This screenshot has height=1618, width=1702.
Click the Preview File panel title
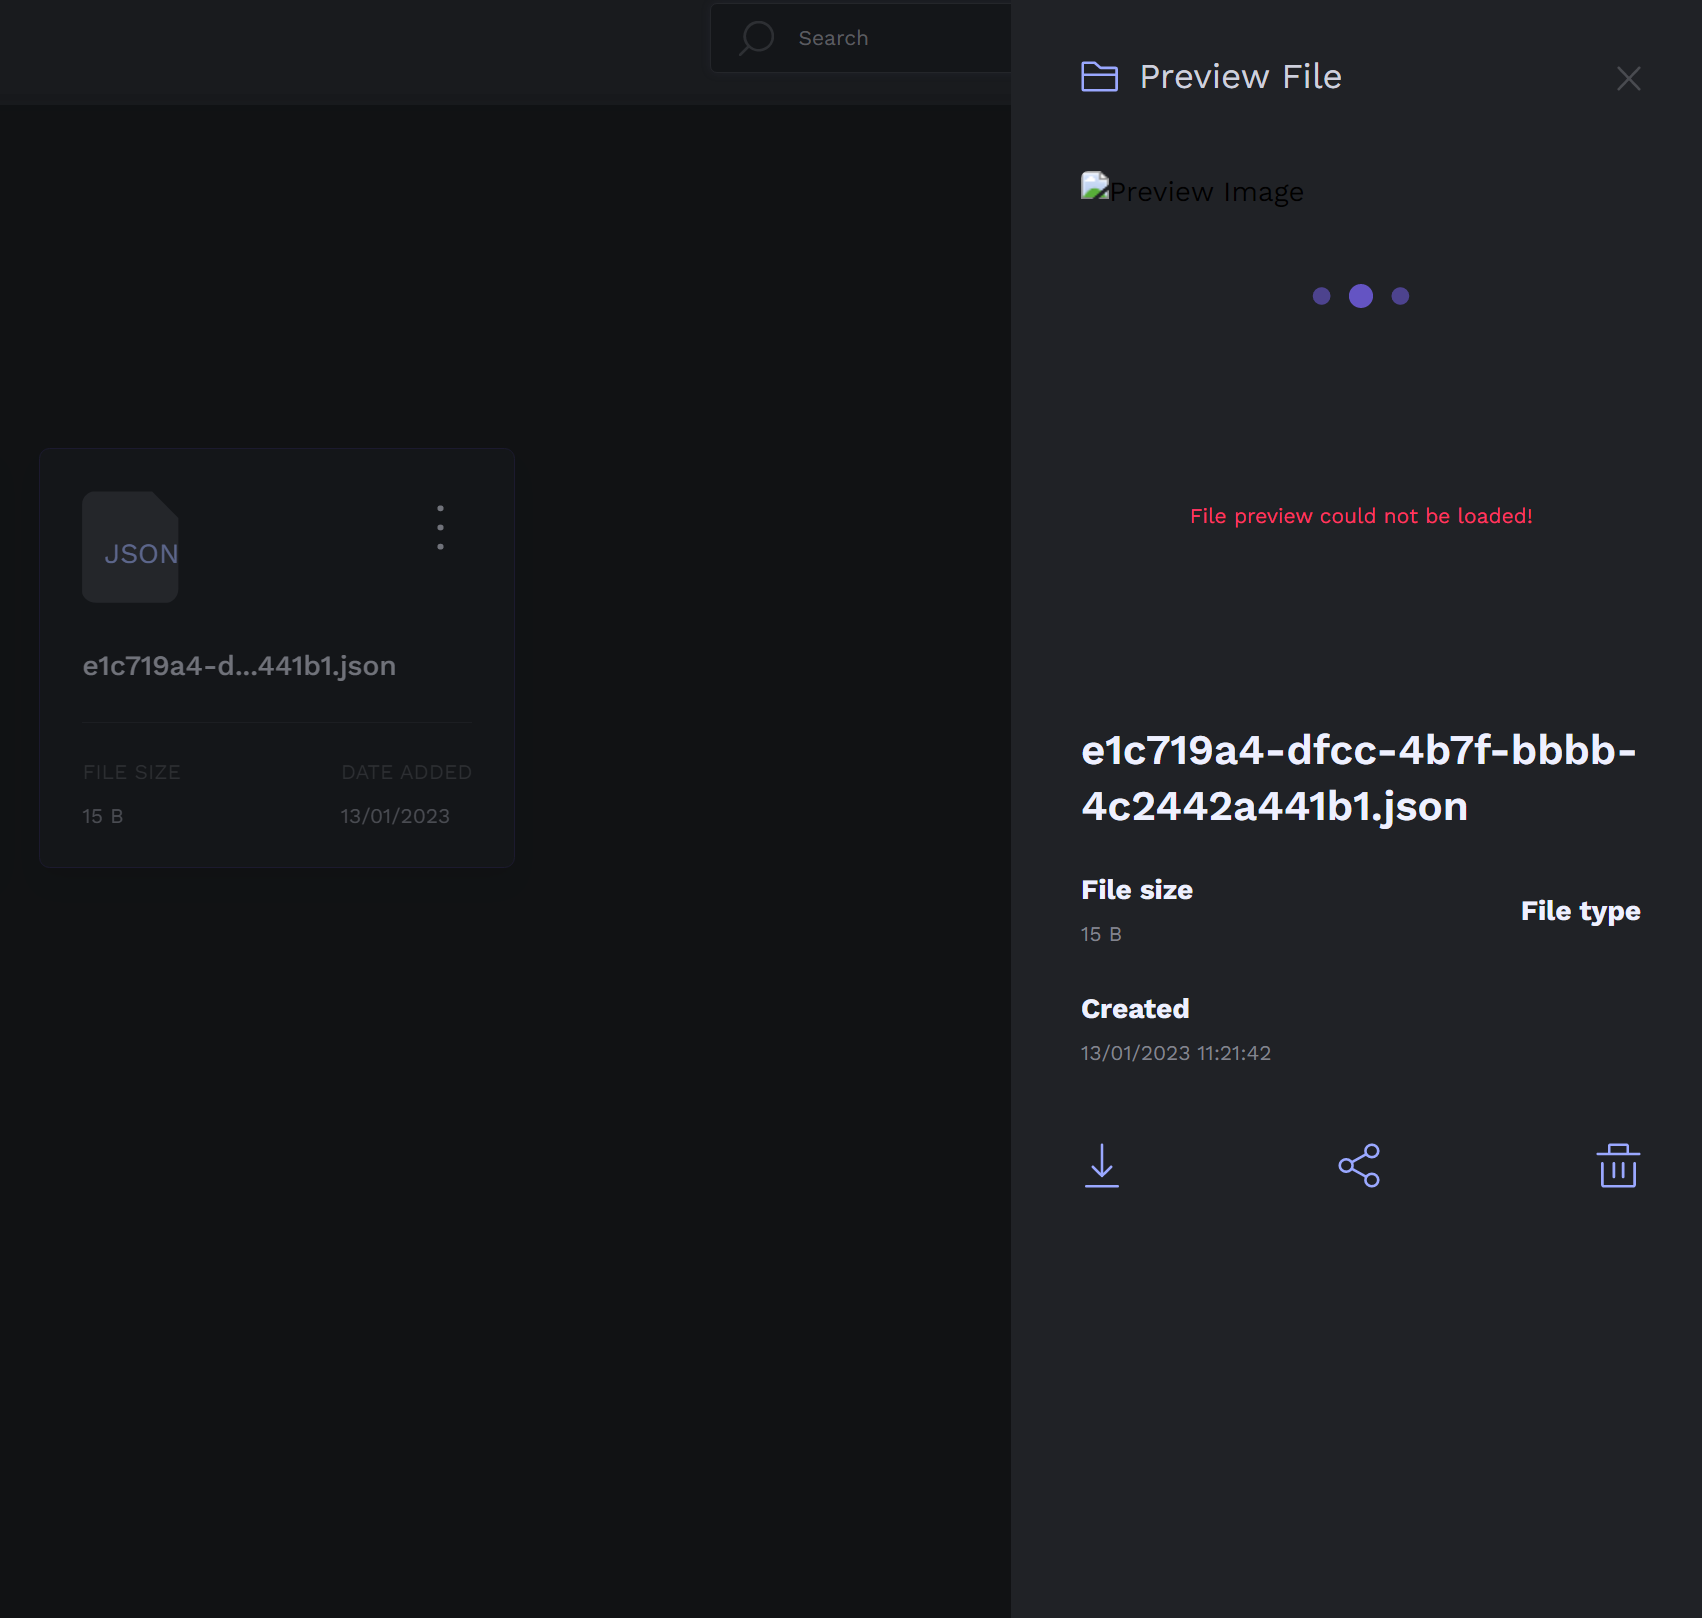tap(1240, 77)
